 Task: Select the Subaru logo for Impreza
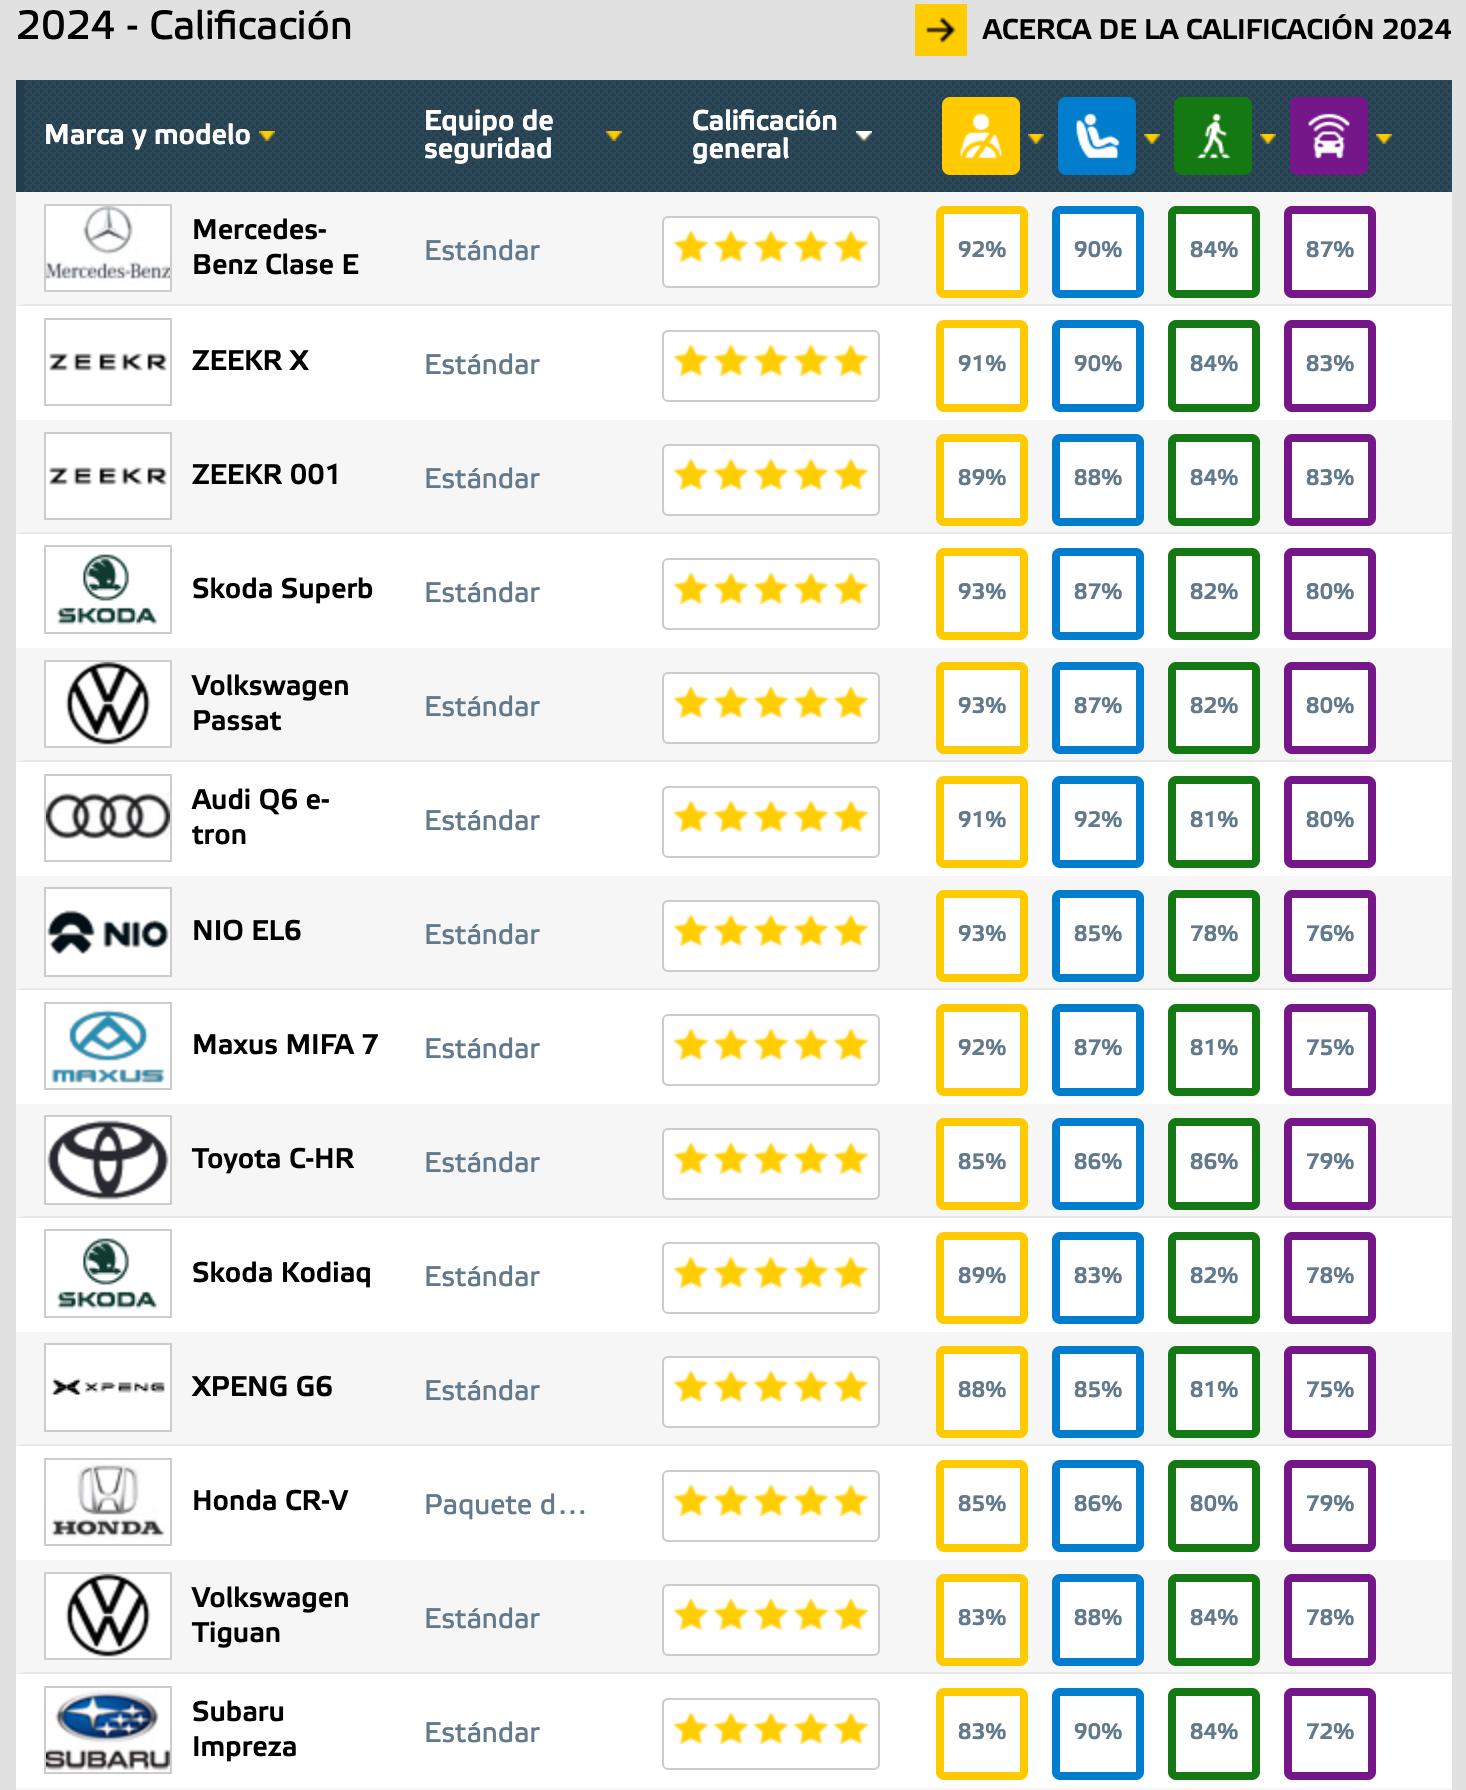(107, 1729)
